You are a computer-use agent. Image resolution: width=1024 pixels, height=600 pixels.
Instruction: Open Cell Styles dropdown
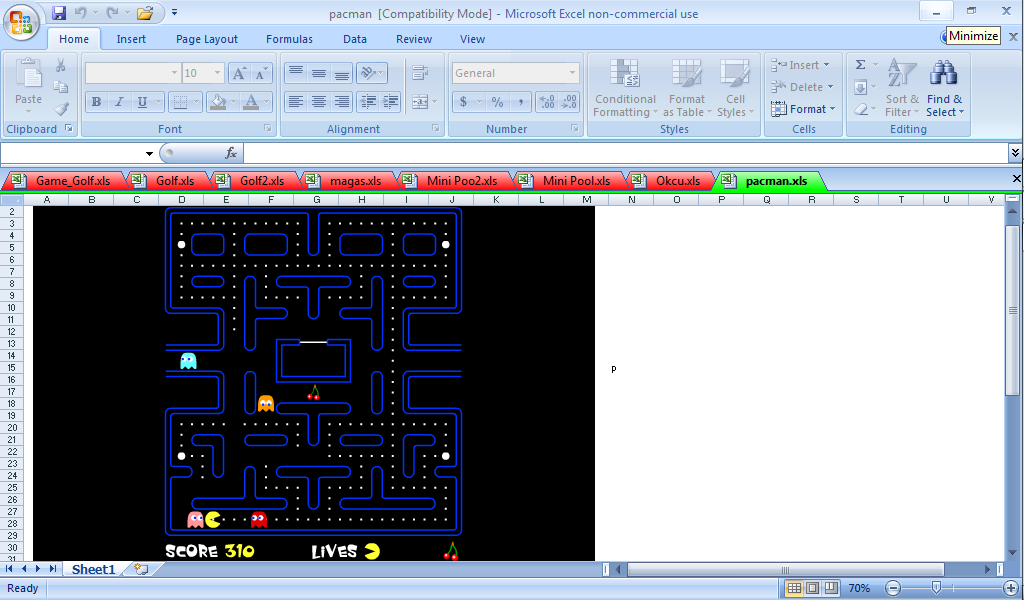pyautogui.click(x=735, y=89)
